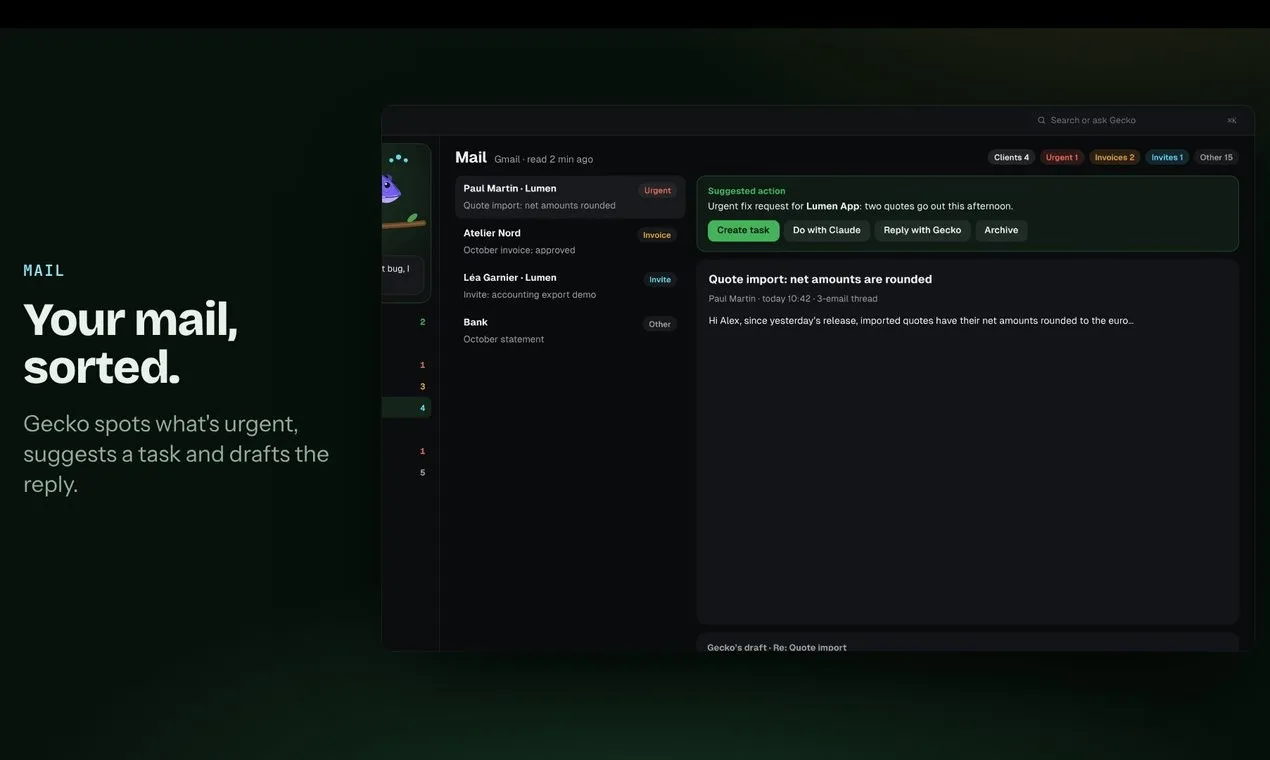Click the "Your mail, sorted." headline
This screenshot has height=760, width=1270.
pos(131,342)
